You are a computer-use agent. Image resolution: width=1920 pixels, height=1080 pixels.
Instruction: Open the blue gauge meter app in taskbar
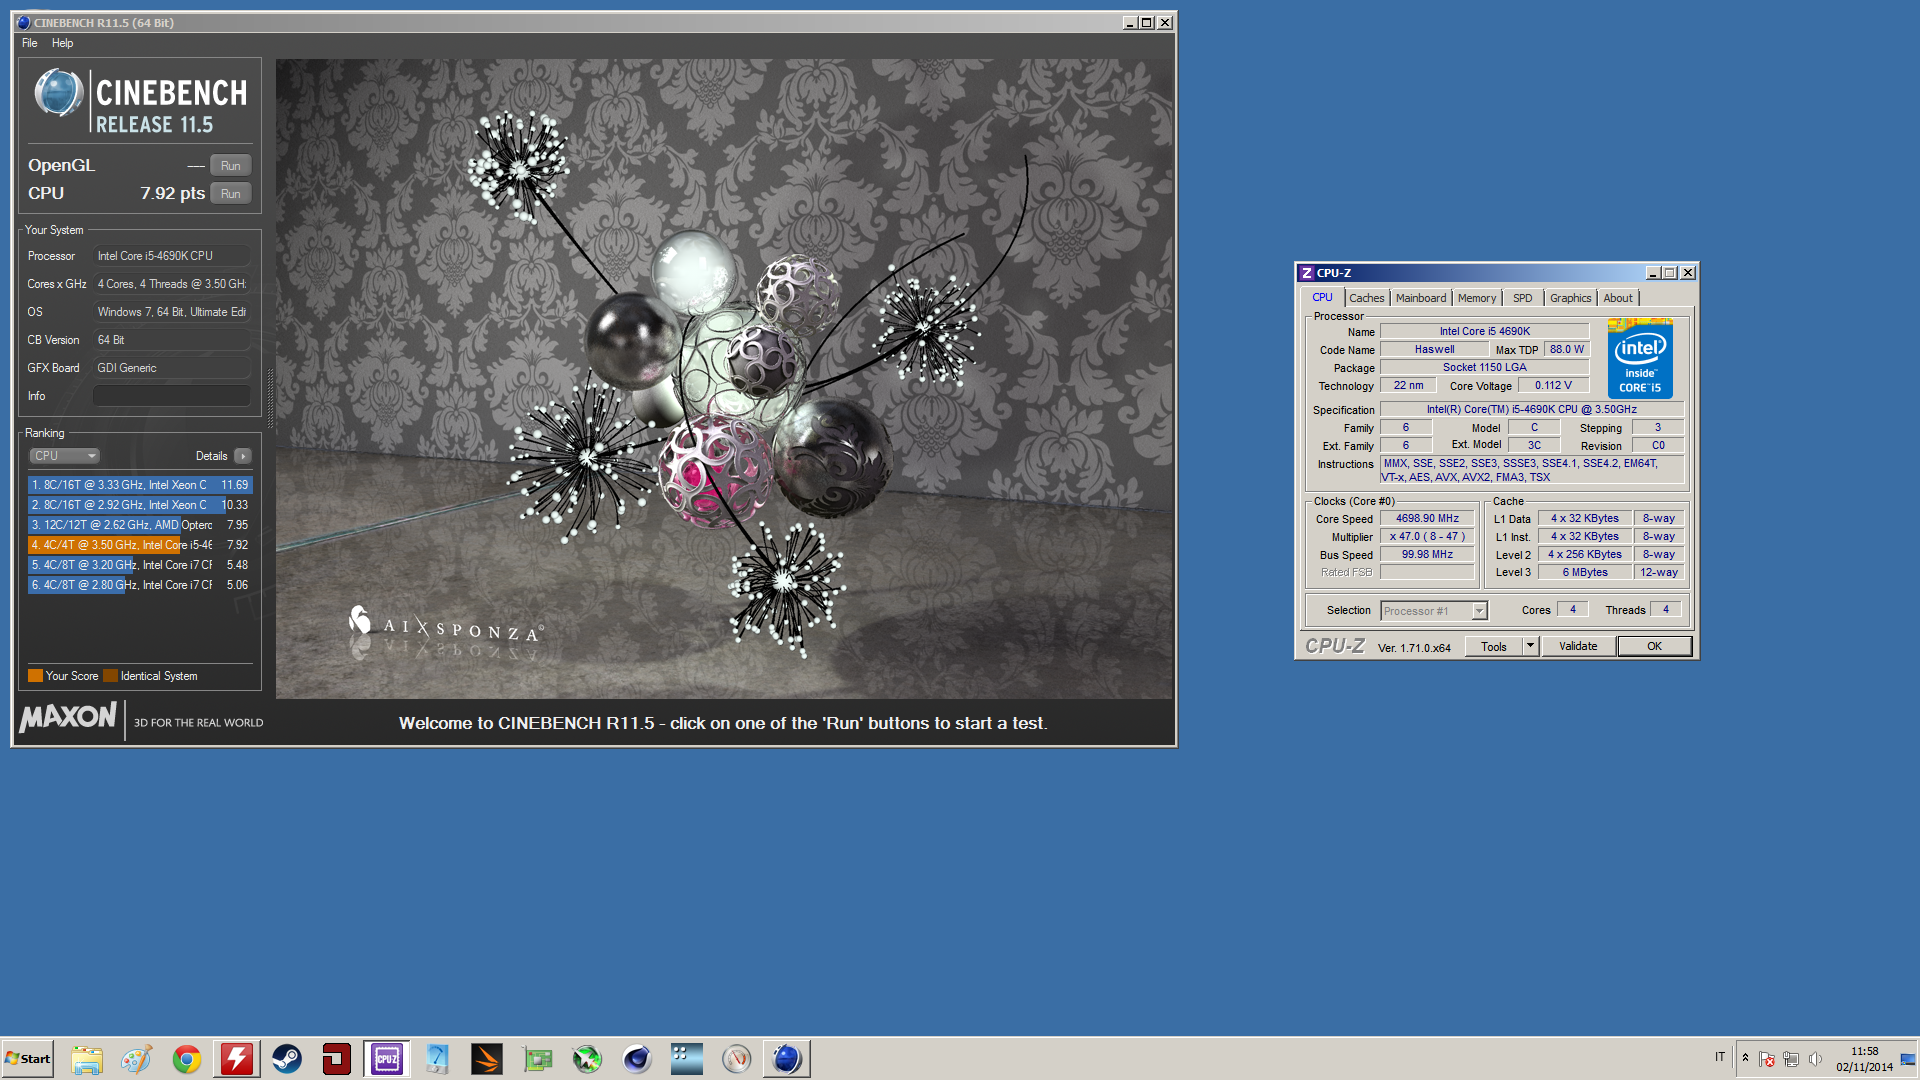pos(437,1059)
